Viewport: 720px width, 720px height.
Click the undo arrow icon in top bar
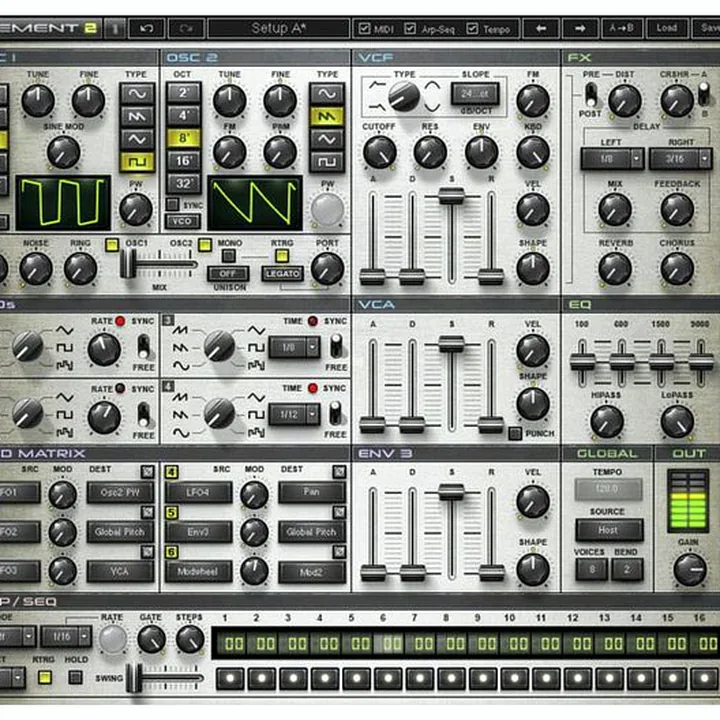[146, 28]
